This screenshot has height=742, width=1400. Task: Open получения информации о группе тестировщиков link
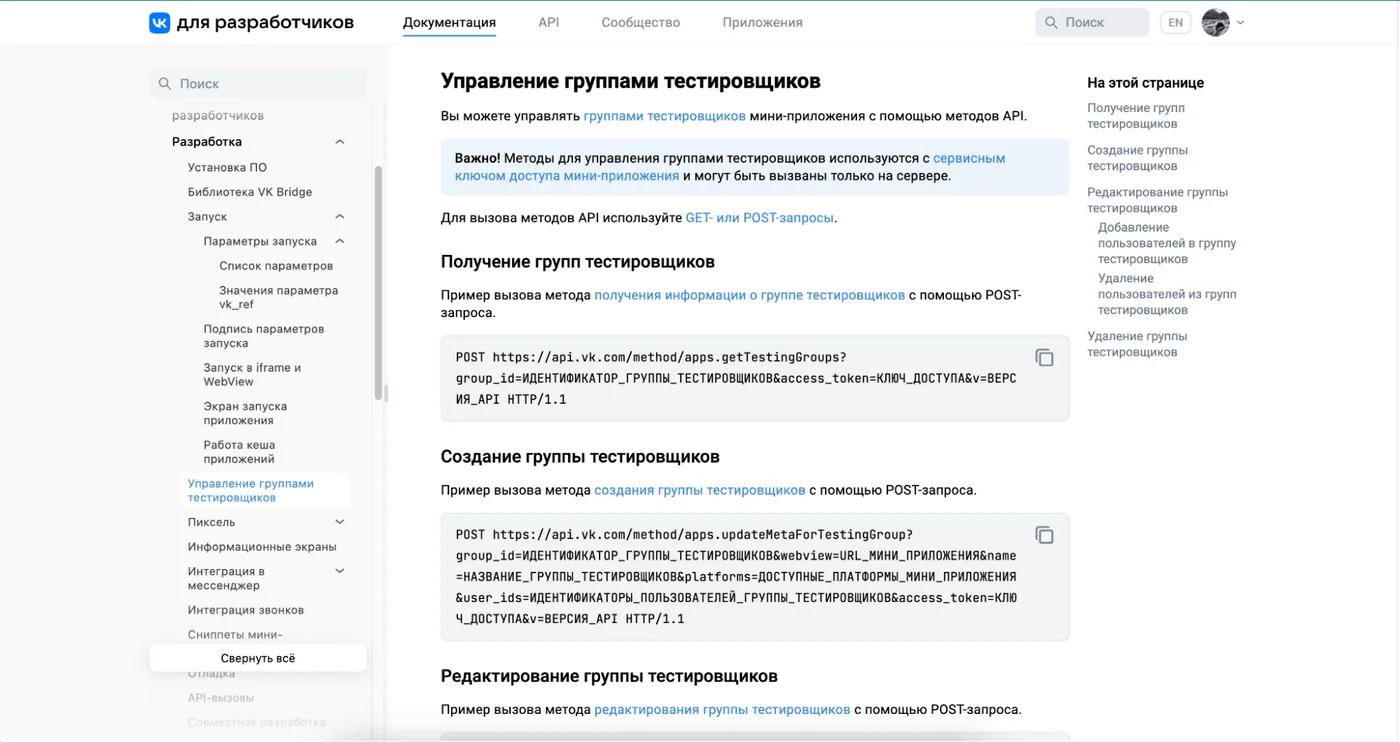[x=749, y=295]
